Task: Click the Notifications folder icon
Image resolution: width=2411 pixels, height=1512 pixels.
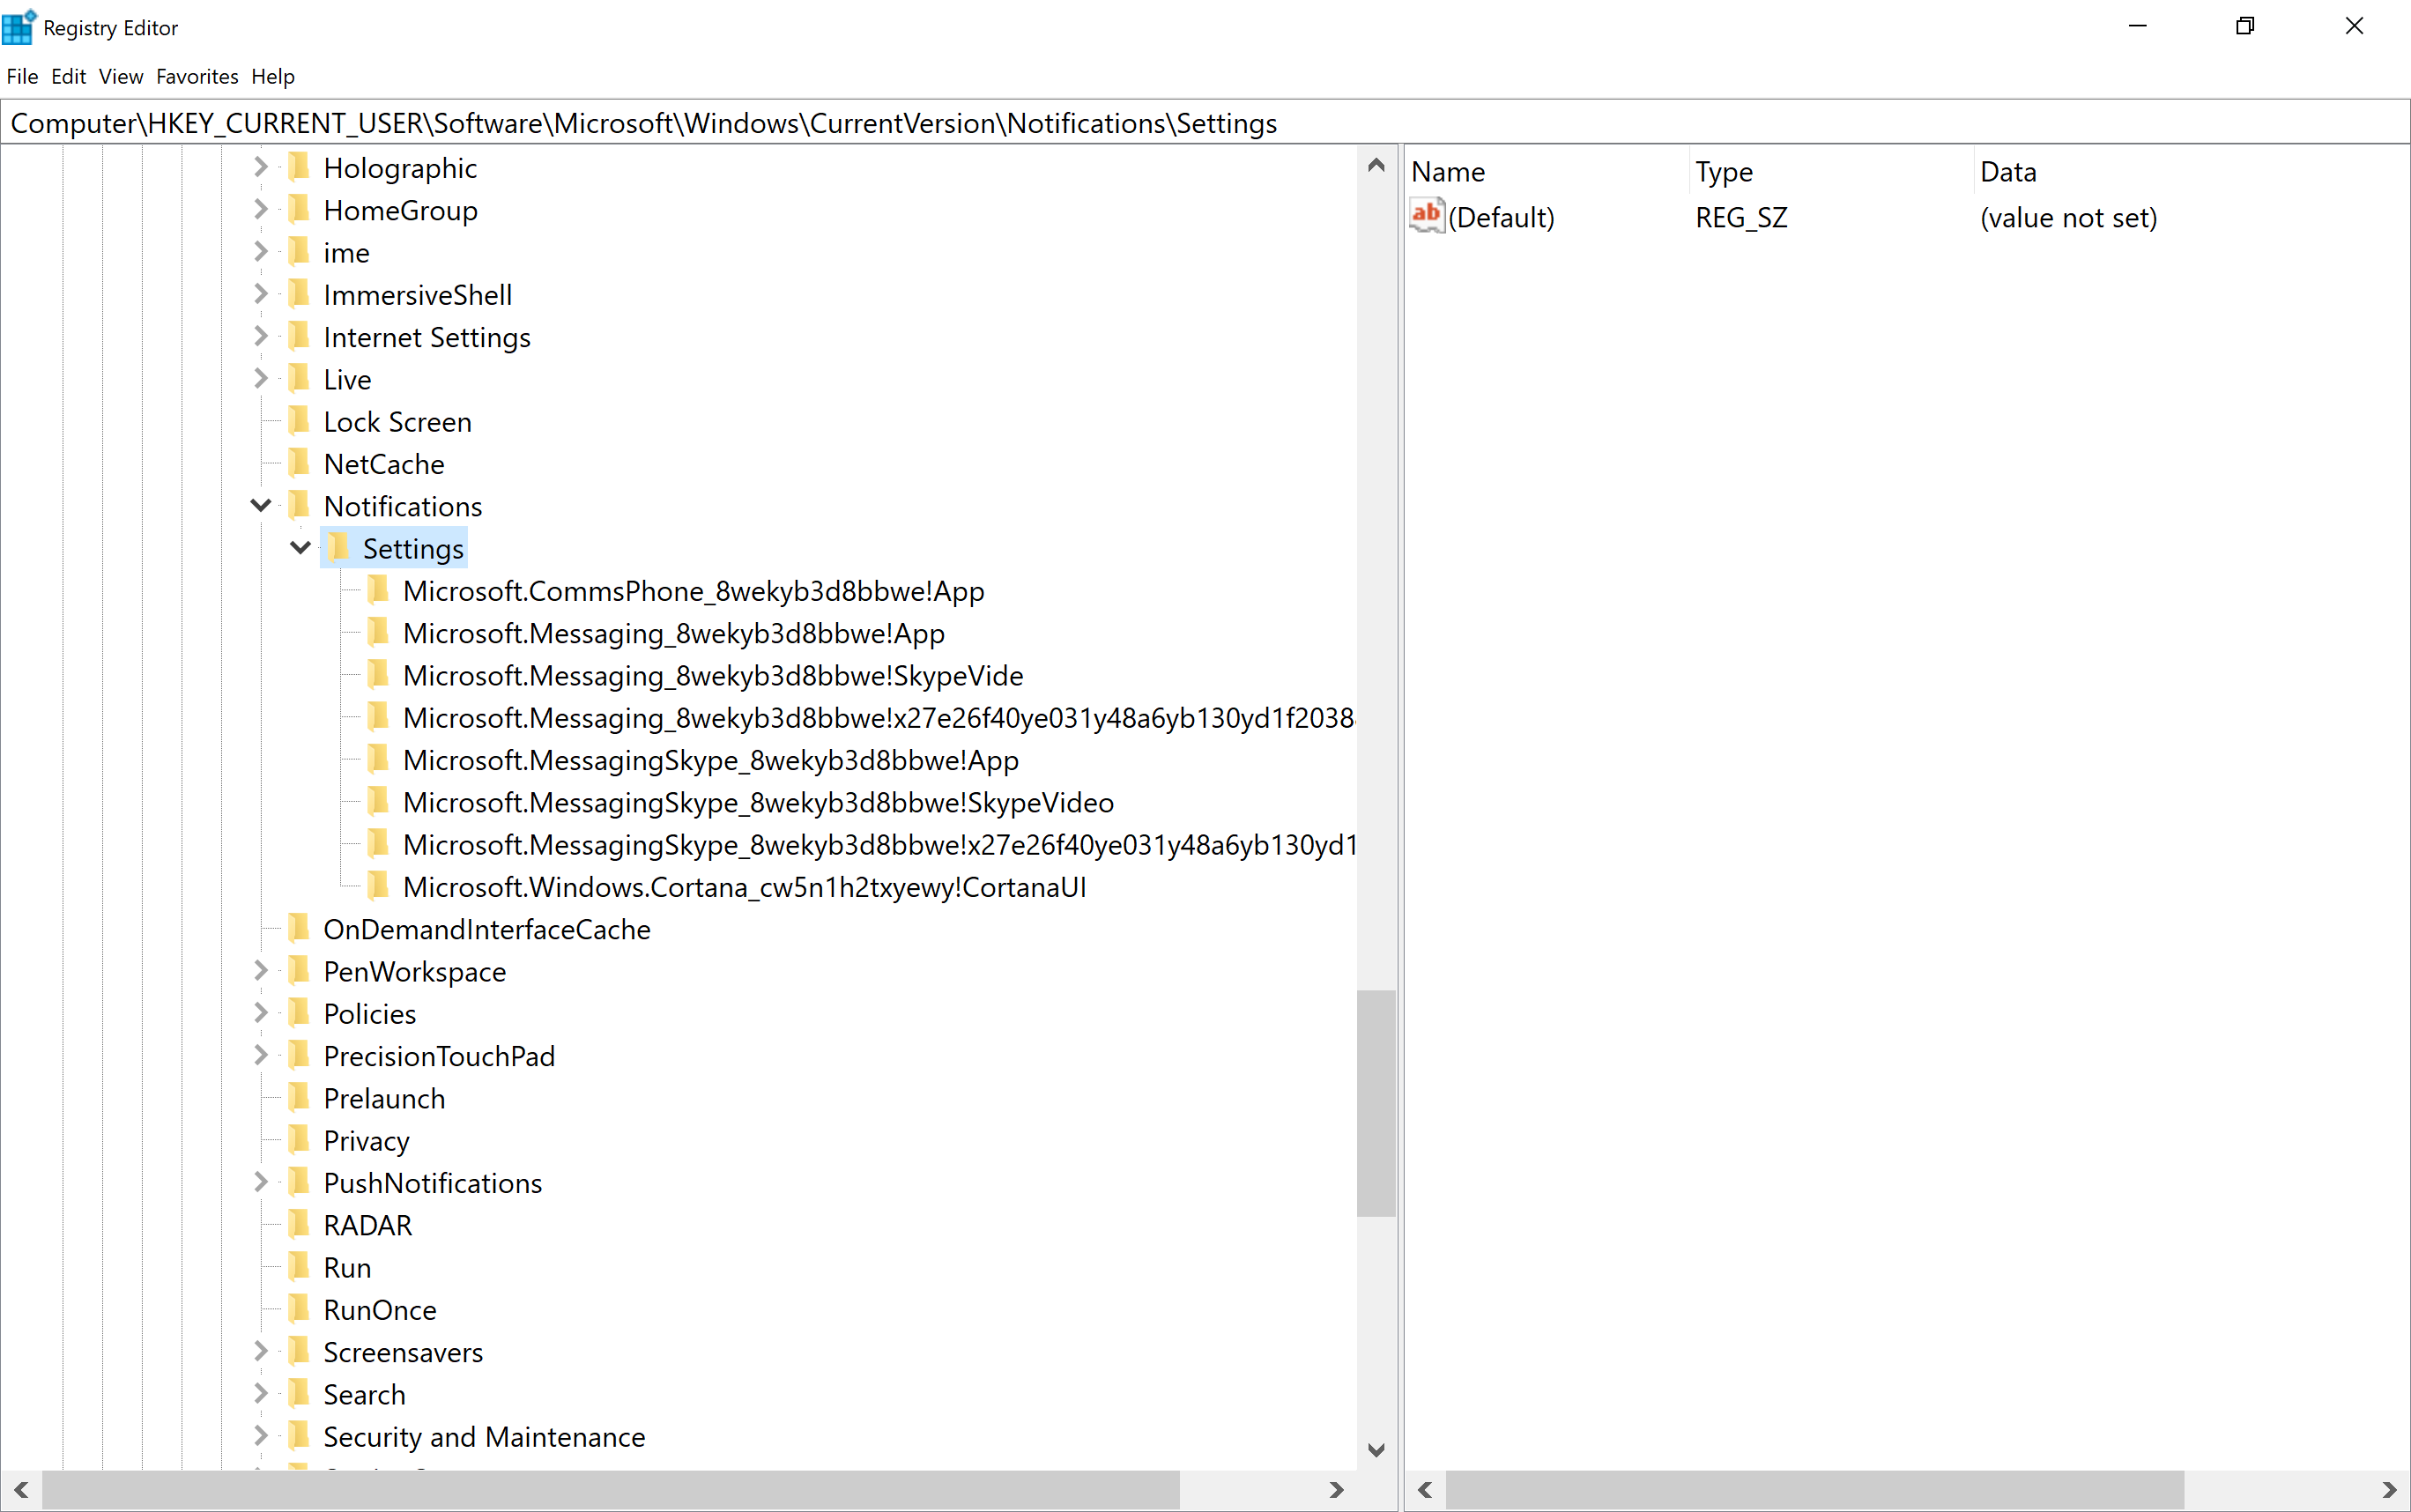Action: tap(299, 505)
